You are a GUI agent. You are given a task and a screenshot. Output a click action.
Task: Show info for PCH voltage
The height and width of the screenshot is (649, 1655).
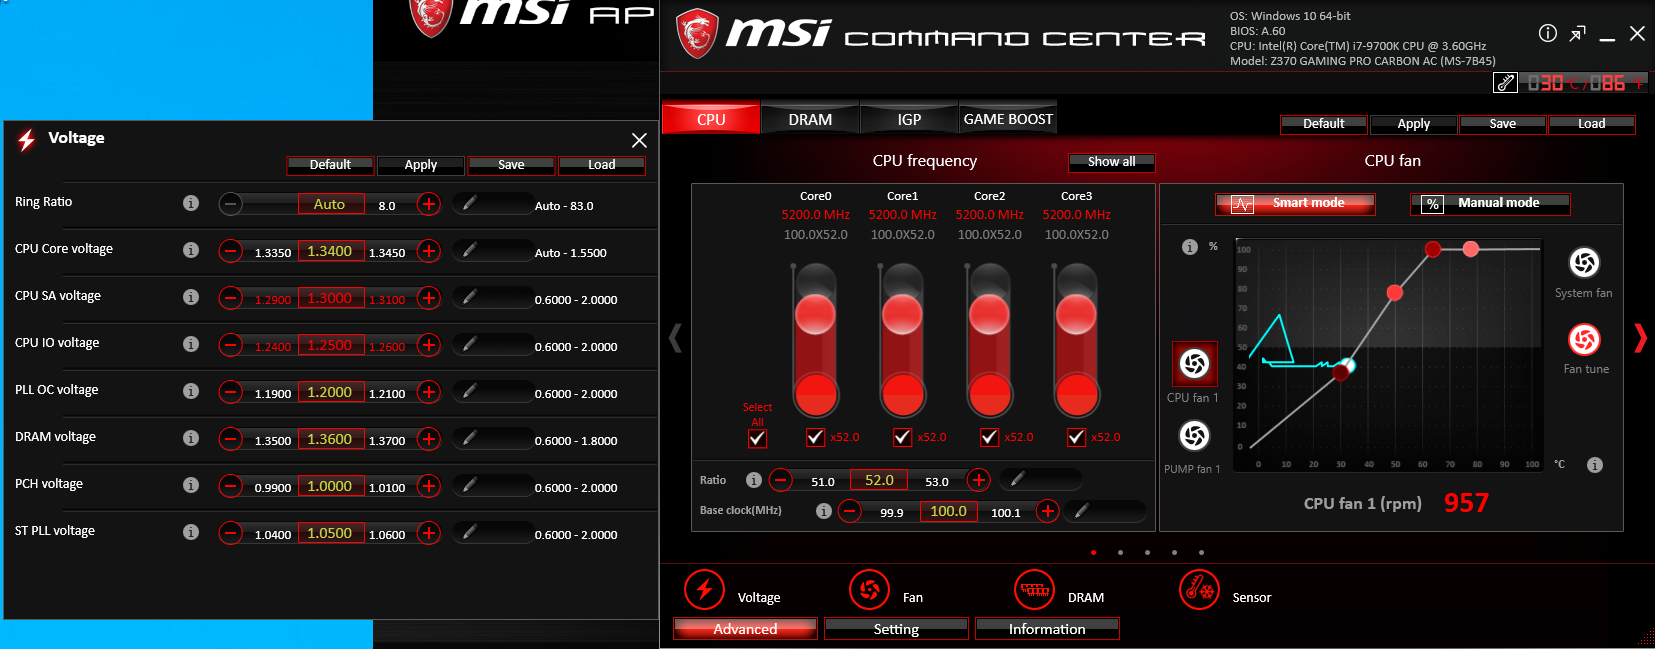(x=191, y=485)
